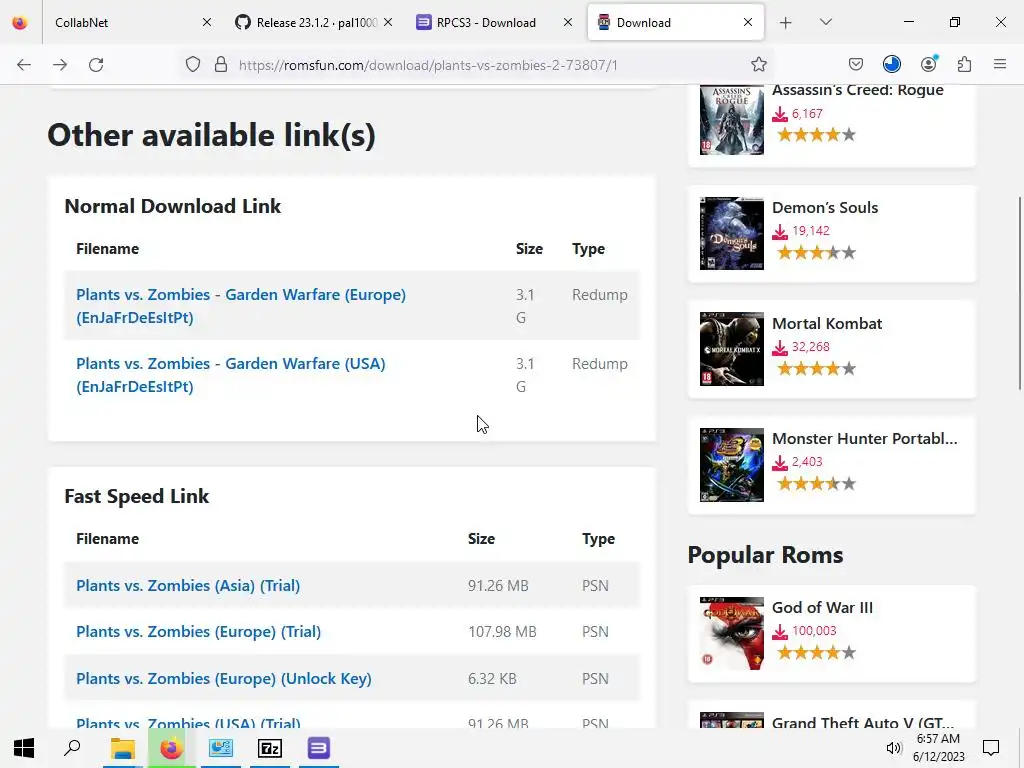Click Popular Roms heading
Screen dimensions: 1024x768
tap(765, 555)
